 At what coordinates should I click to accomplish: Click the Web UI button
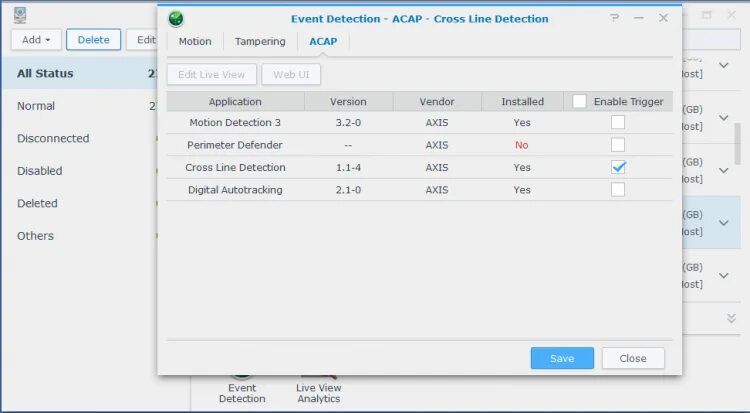[291, 75]
